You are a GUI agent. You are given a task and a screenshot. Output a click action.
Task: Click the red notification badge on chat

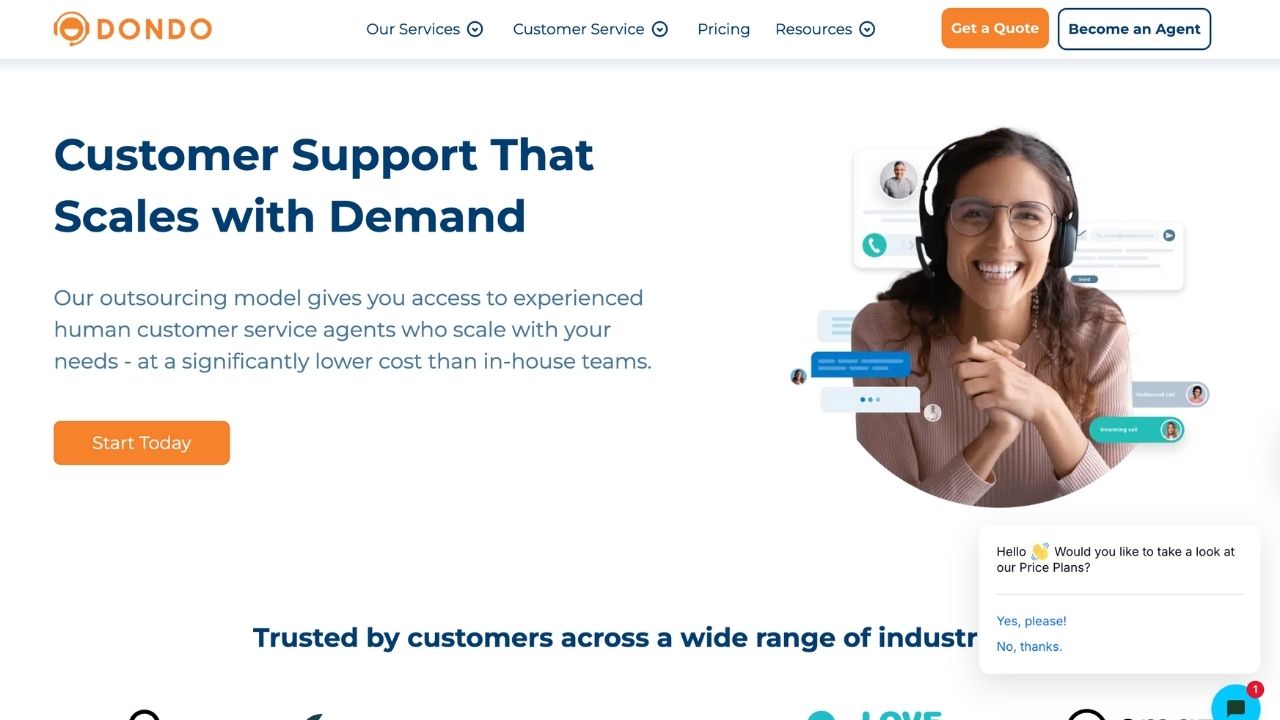tap(1254, 690)
